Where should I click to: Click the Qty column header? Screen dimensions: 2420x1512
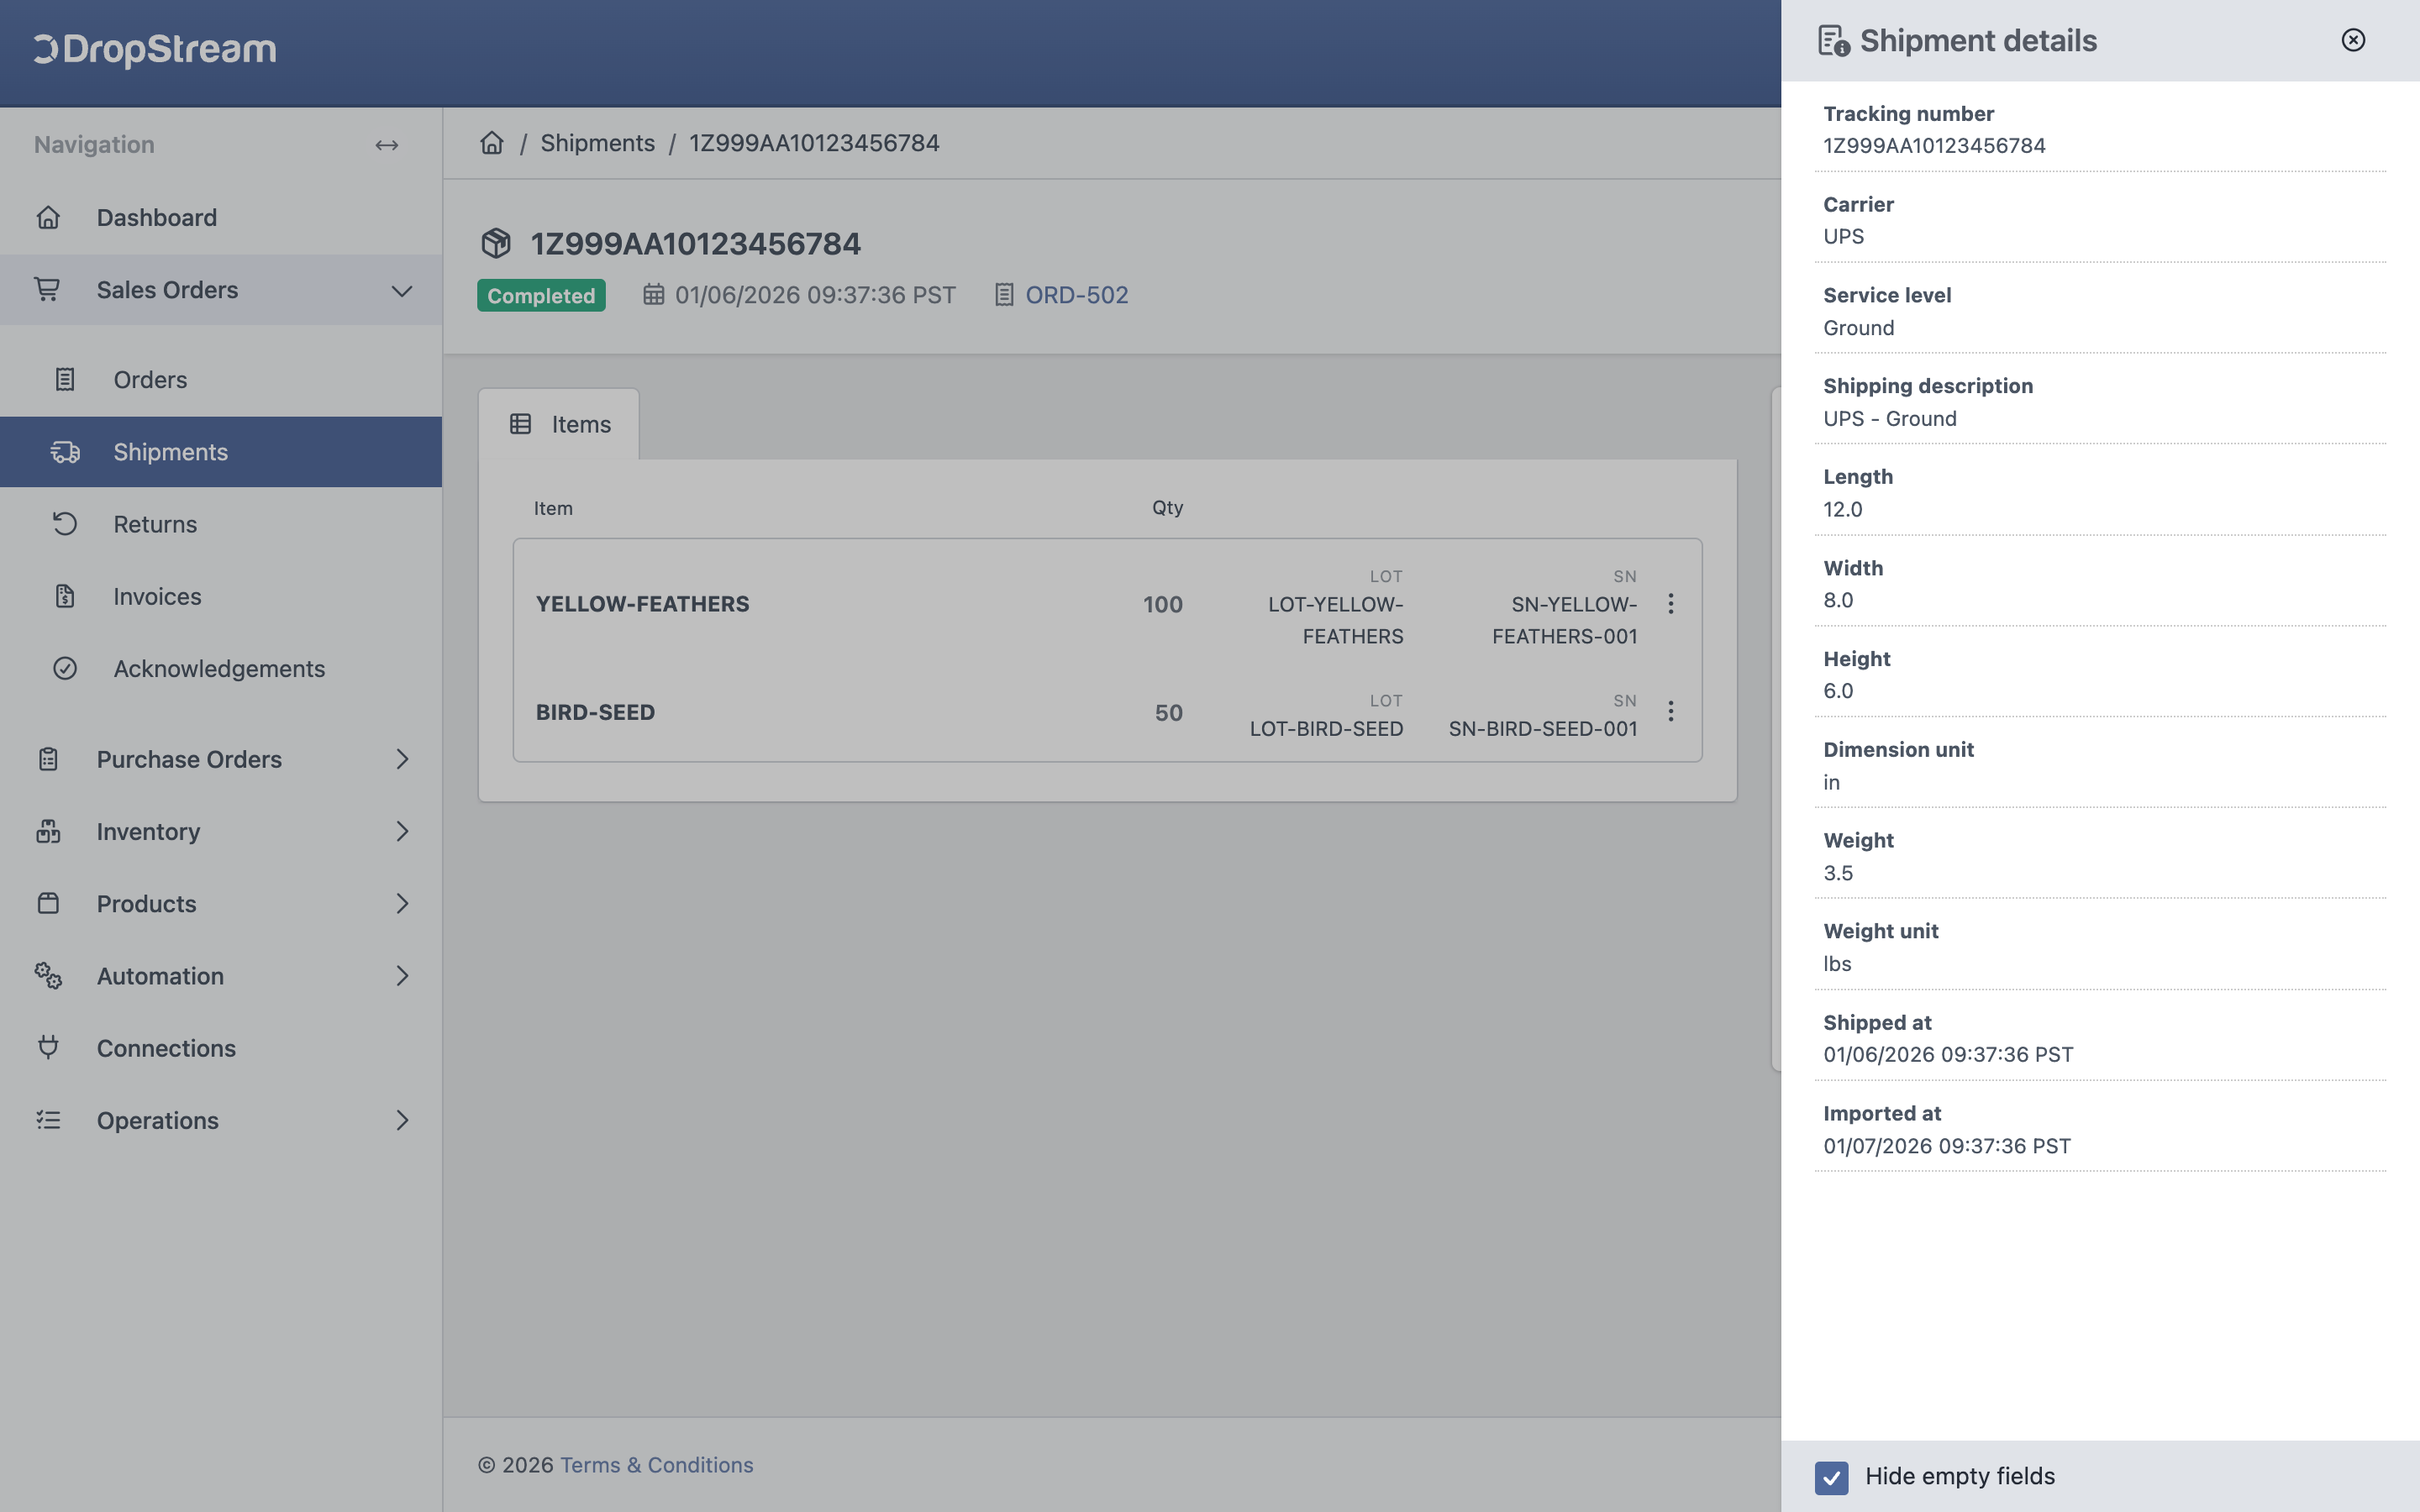(x=1167, y=507)
